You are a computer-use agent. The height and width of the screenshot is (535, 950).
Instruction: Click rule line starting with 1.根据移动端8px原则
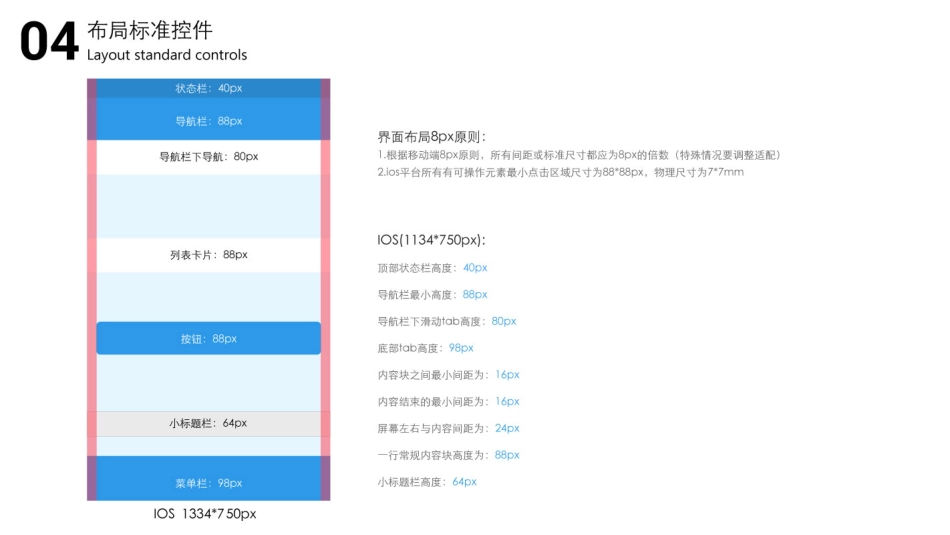[x=580, y=155]
